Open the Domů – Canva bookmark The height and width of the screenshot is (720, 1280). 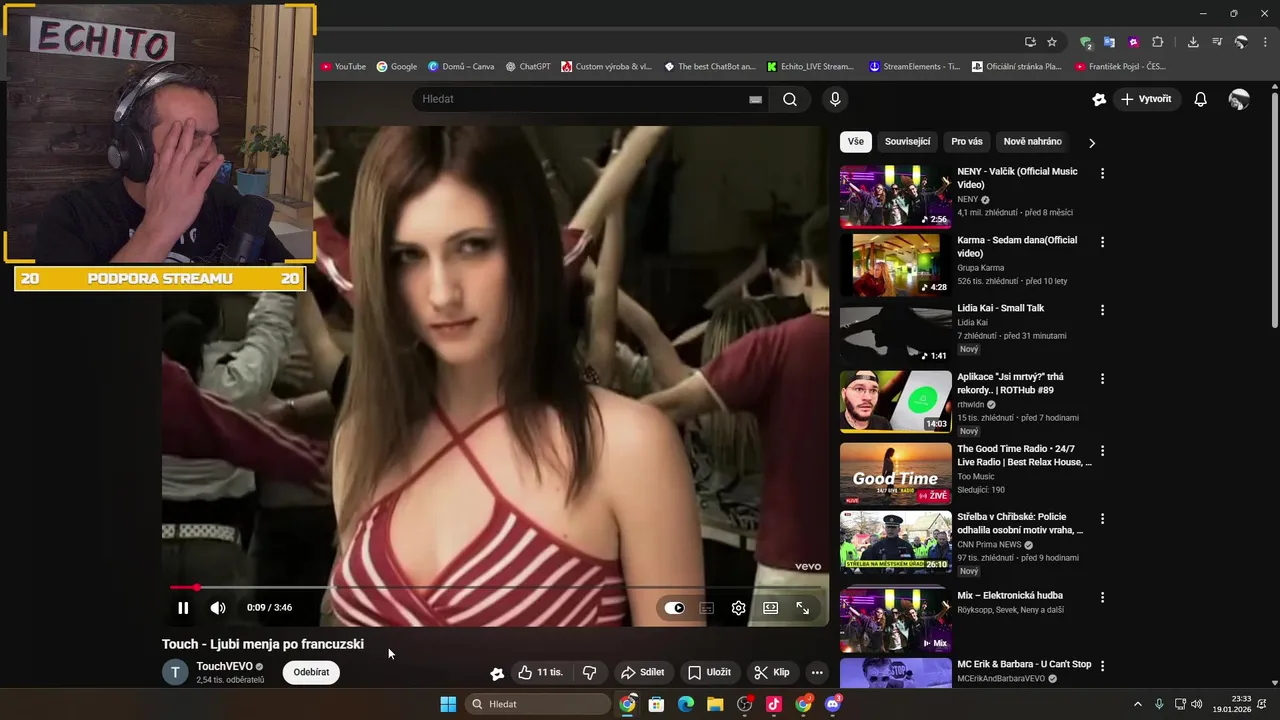461,67
